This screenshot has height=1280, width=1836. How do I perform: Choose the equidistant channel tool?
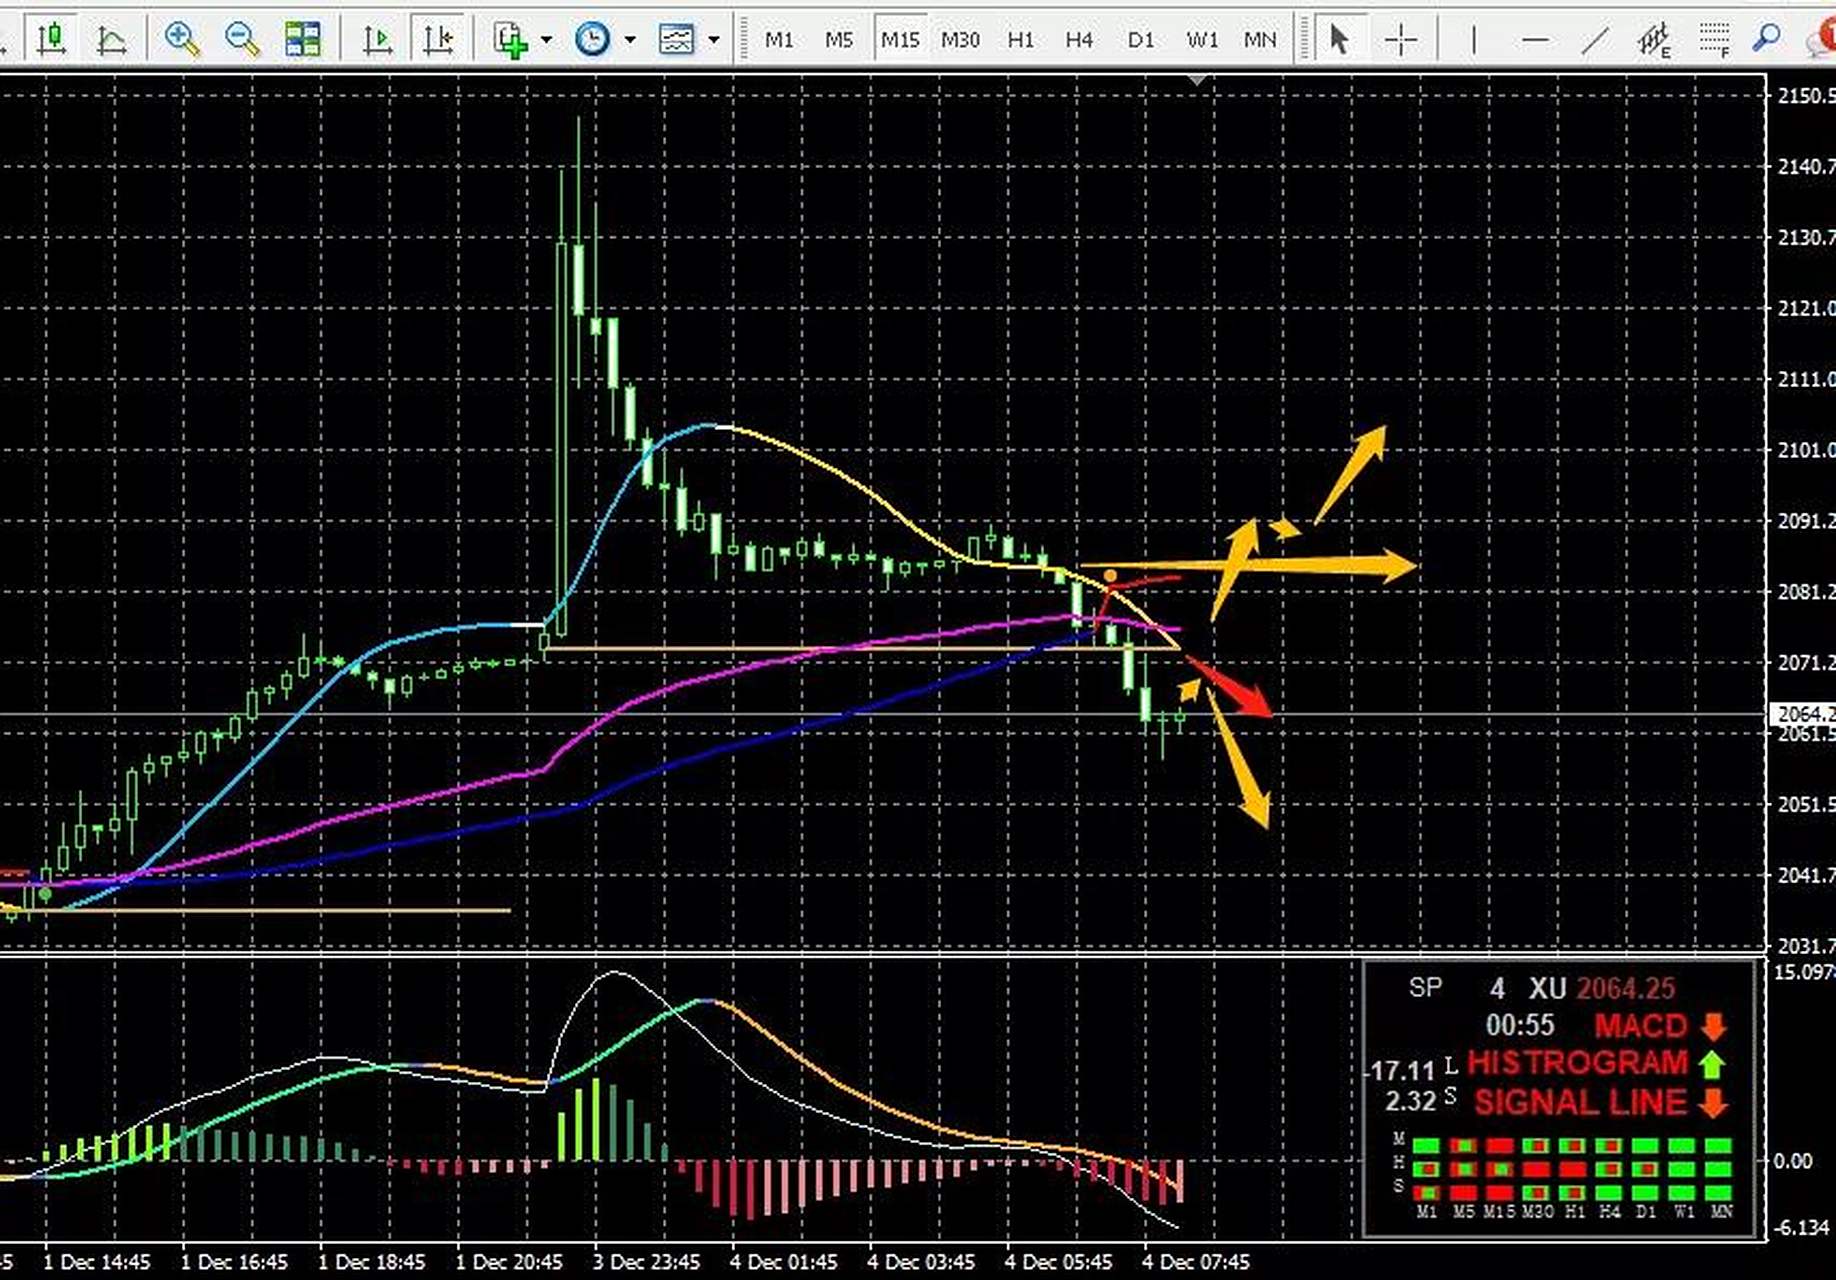click(x=1654, y=40)
